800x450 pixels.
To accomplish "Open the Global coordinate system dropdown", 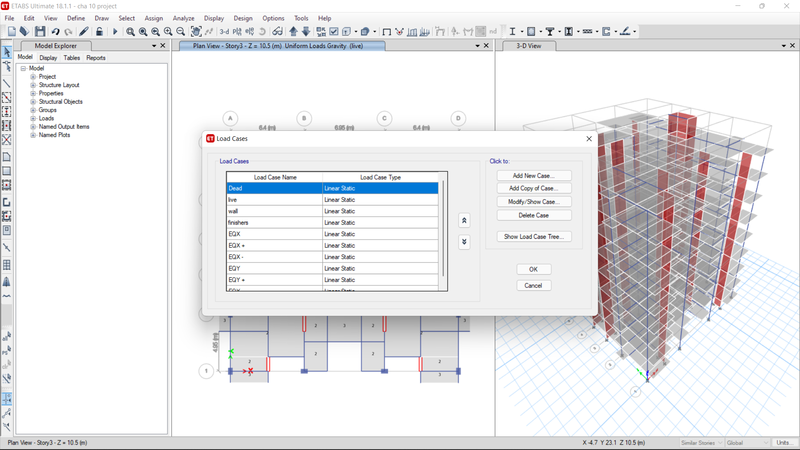I will [x=747, y=443].
